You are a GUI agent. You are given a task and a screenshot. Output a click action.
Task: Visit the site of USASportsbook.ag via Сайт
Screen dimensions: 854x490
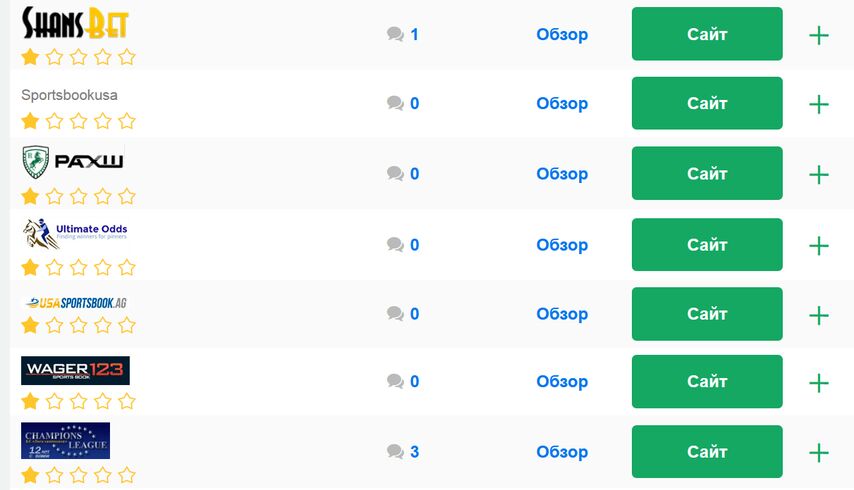click(707, 314)
